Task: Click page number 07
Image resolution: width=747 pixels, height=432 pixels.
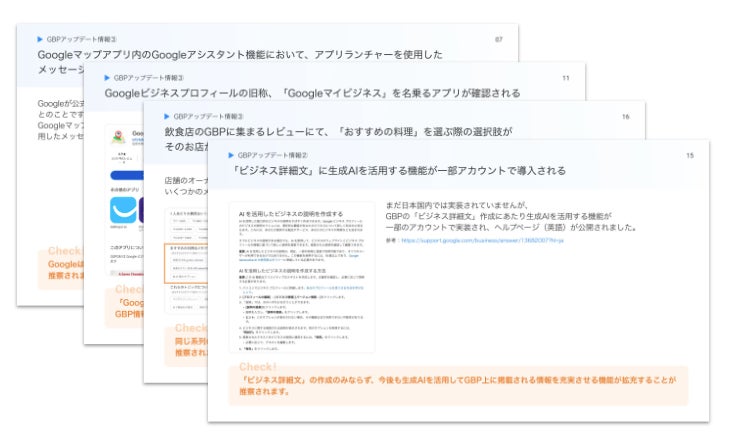Action: (x=499, y=40)
